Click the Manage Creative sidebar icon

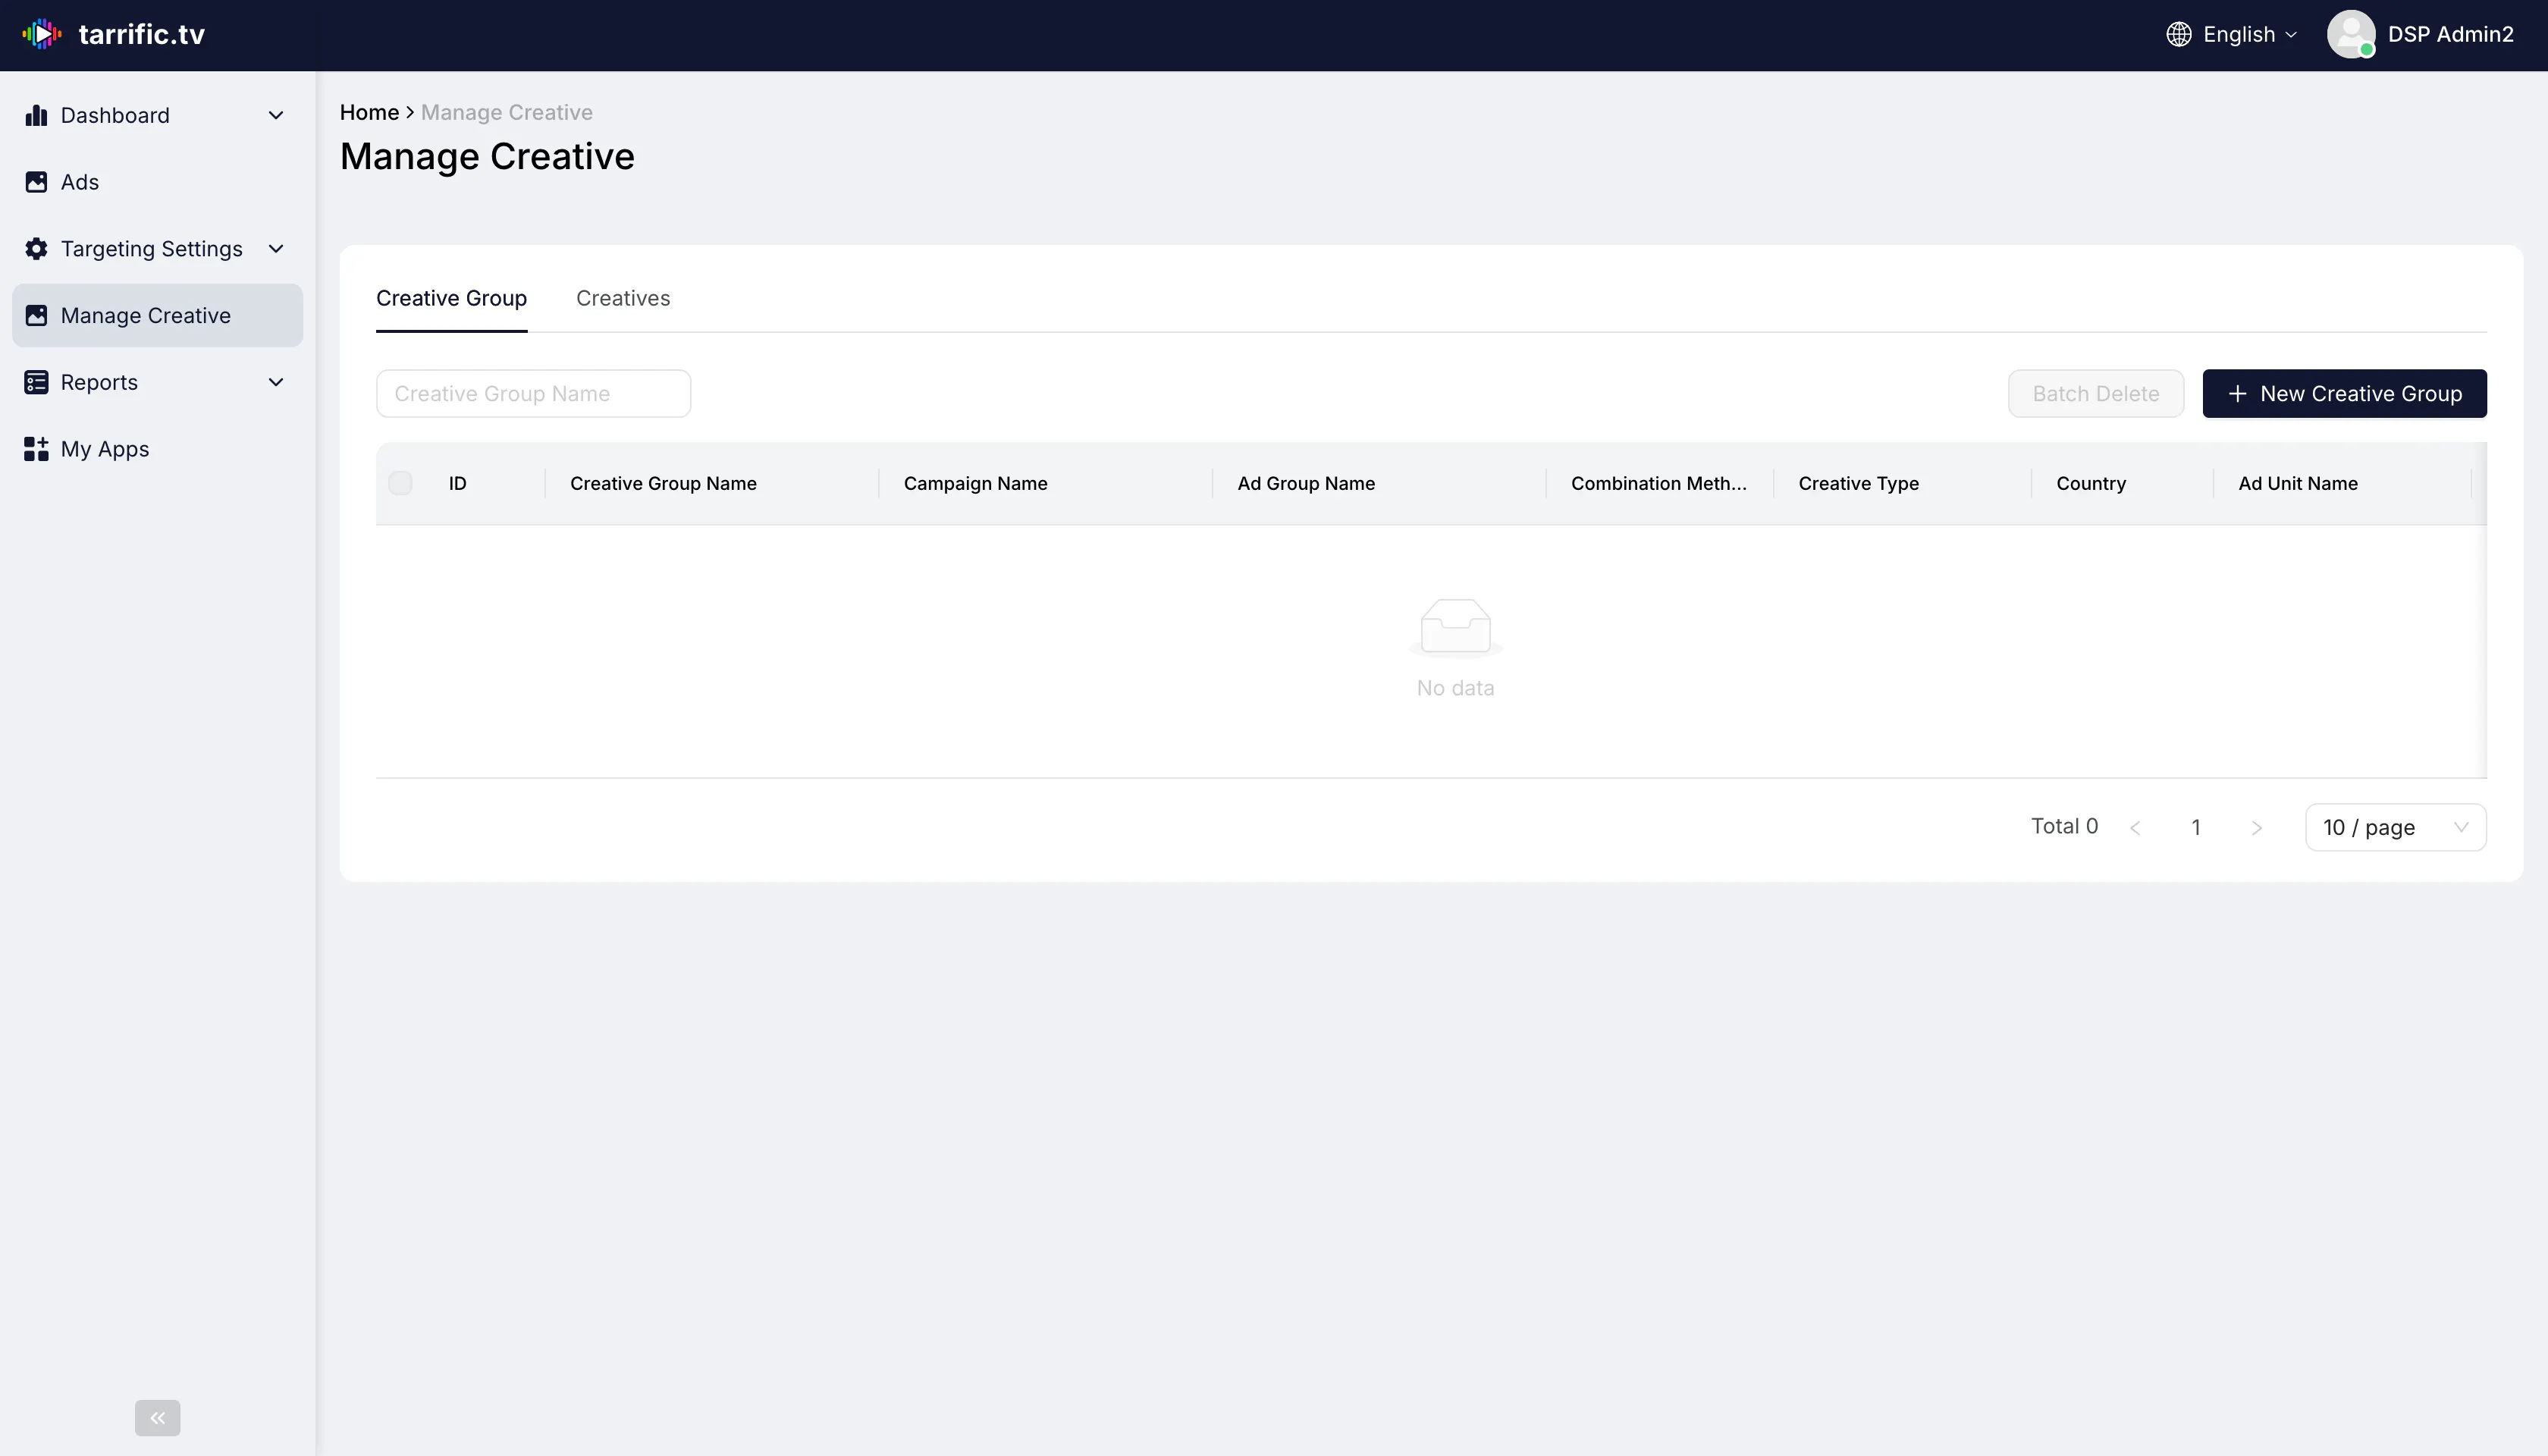(36, 316)
